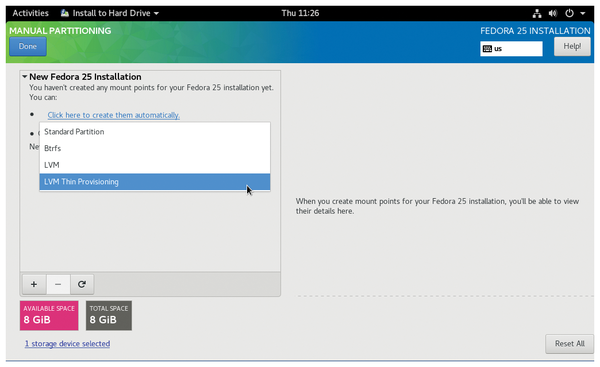Open the 1 storage device selected link
The image size is (600, 367).
67,344
